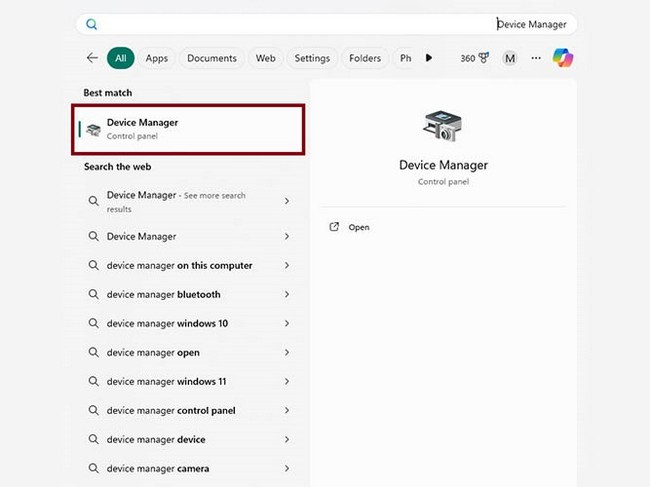Show more filters with the play arrow
Image resolution: width=650 pixels, height=487 pixels.
[429, 58]
